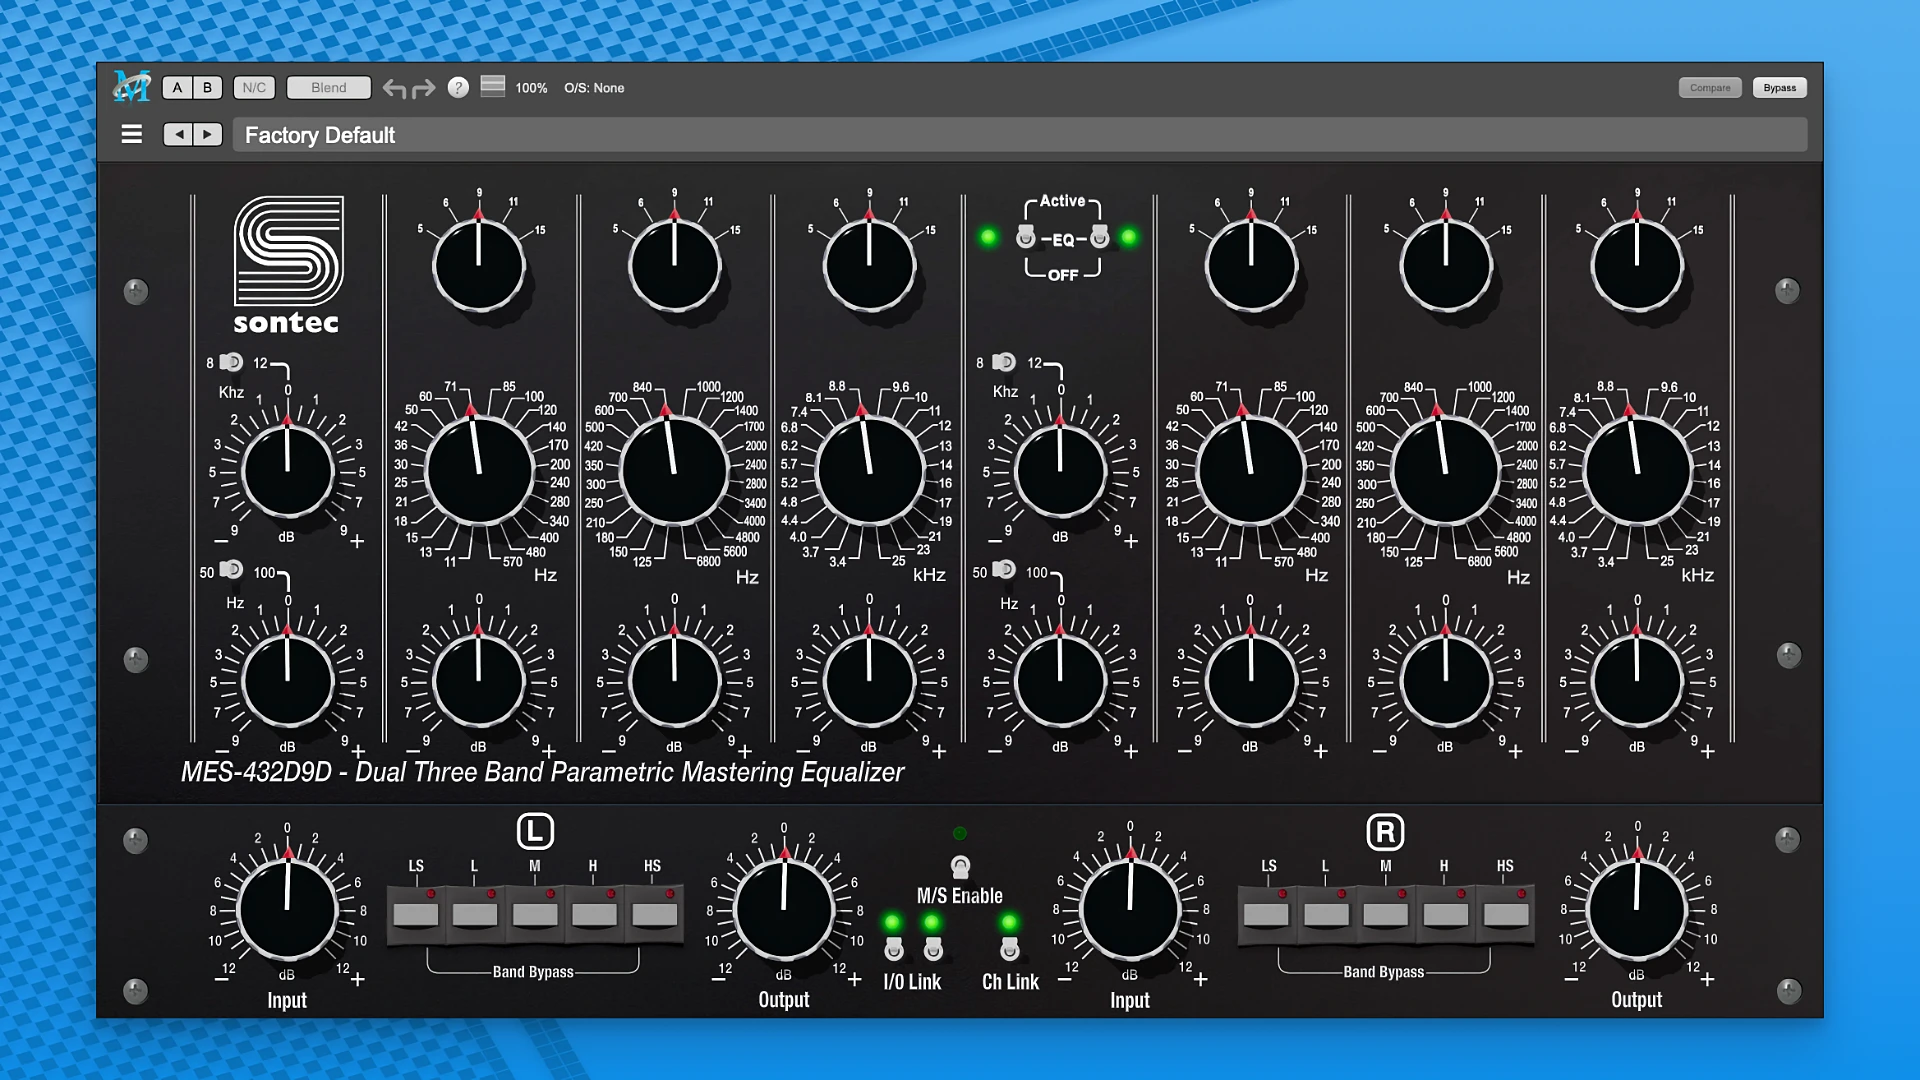This screenshot has width=1920, height=1080.
Task: Open the hamburger preset menu
Action: coord(131,134)
